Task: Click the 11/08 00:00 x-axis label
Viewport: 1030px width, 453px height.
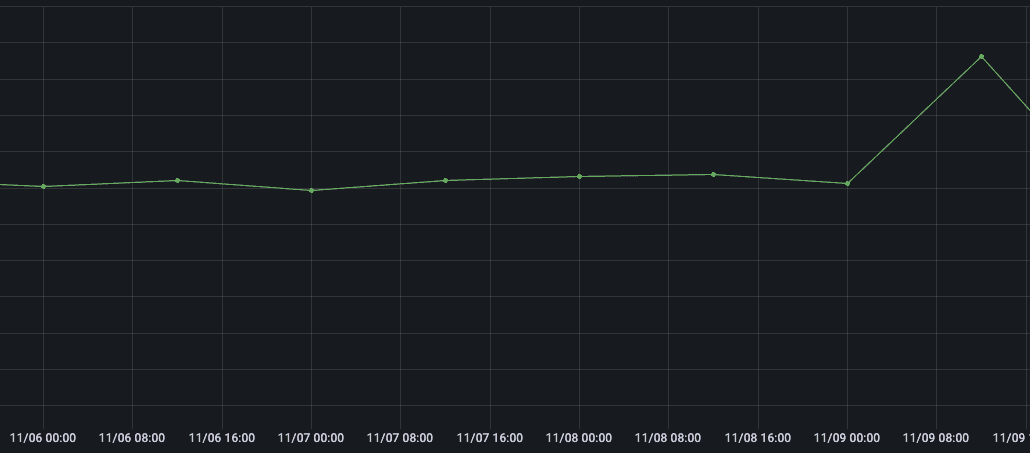Action: [x=579, y=438]
